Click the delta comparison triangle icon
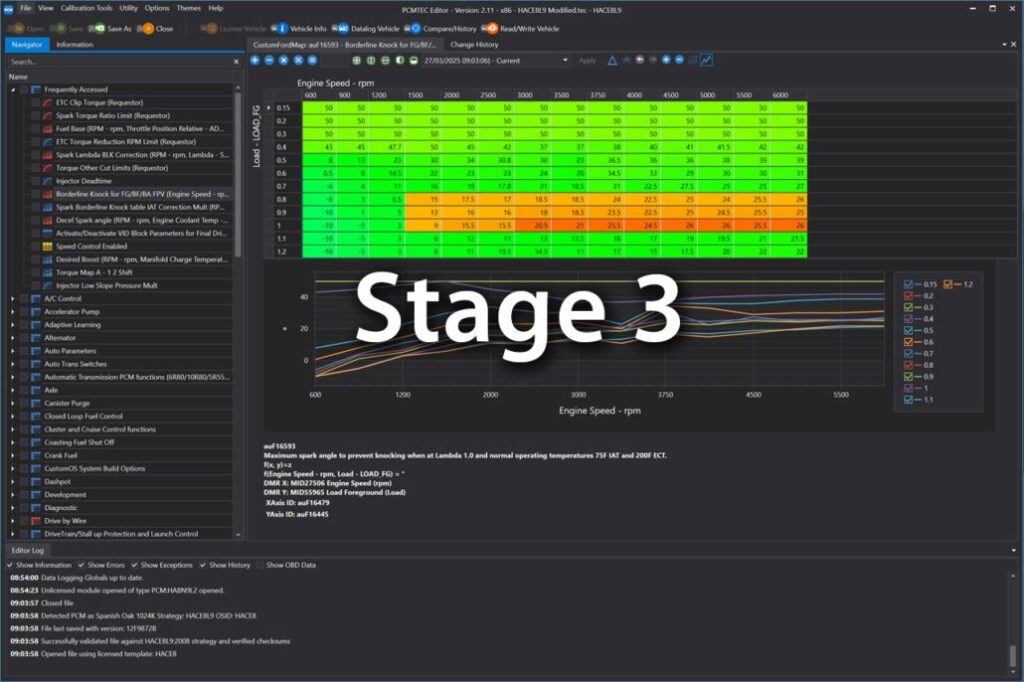The width and height of the screenshot is (1024, 682). pos(611,60)
